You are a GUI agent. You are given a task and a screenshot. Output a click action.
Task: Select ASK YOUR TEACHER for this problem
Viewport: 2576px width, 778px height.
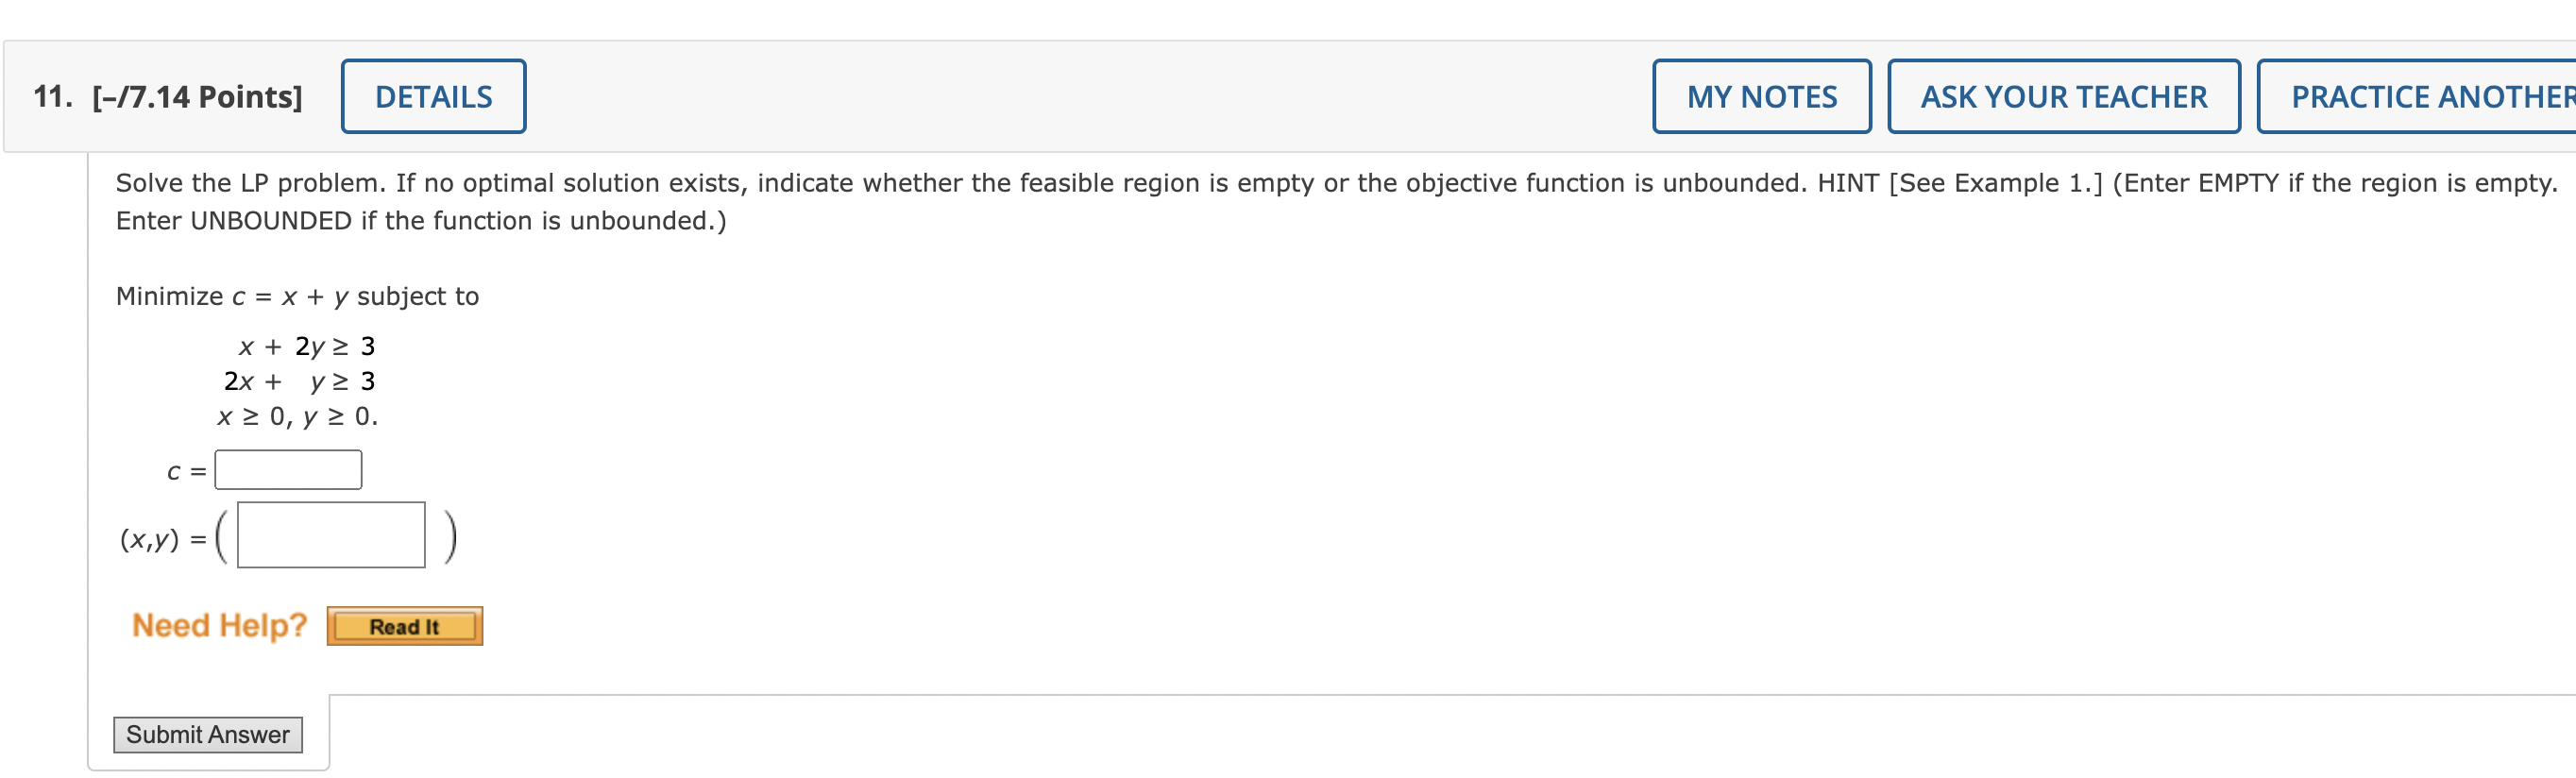(2063, 97)
